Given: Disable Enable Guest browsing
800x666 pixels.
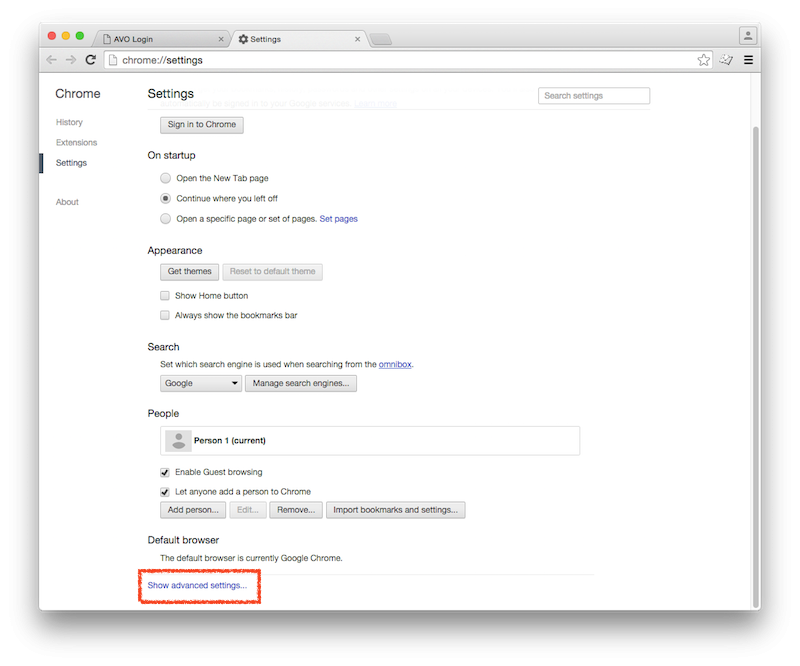Looking at the screenshot, I should (164, 471).
